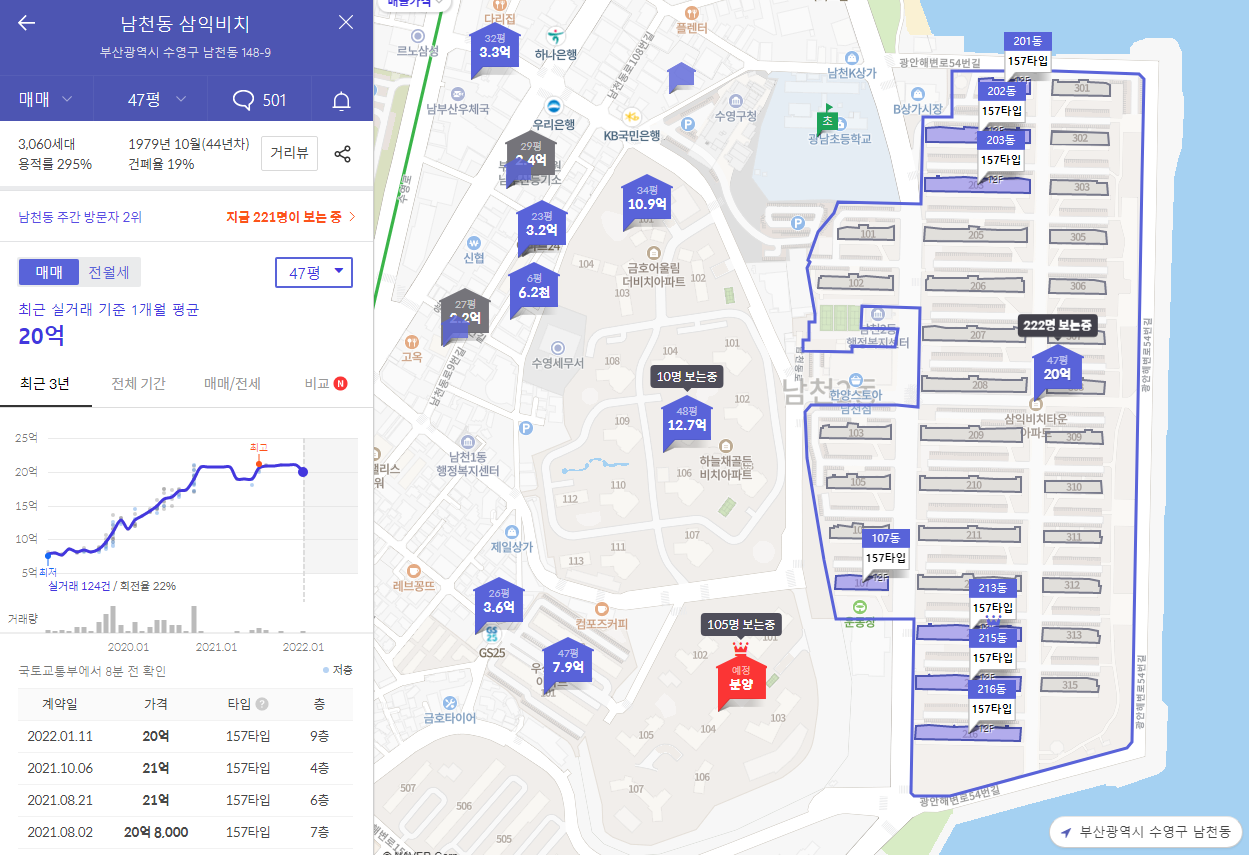This screenshot has height=855, width=1249.
Task: Switch to 전월세 toggle option
Action: (x=109, y=272)
